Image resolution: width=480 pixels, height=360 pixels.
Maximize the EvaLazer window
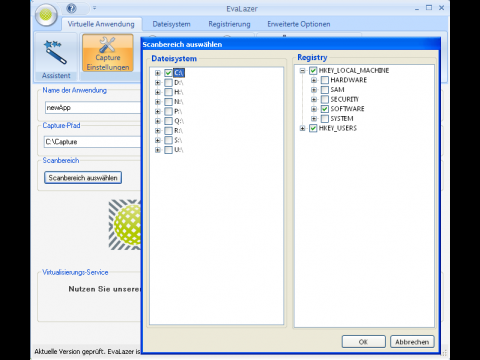[429, 8]
